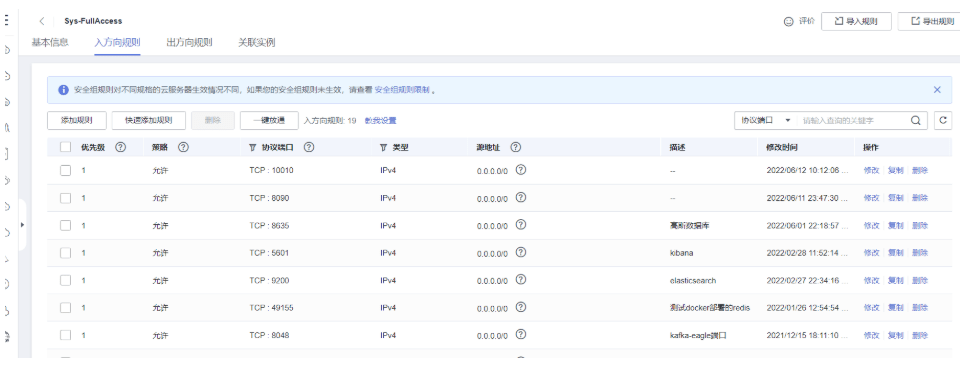This screenshot has height=367, width=975.
Task: Click 复制 for the TCP:8090 rule
Action: coord(895,198)
